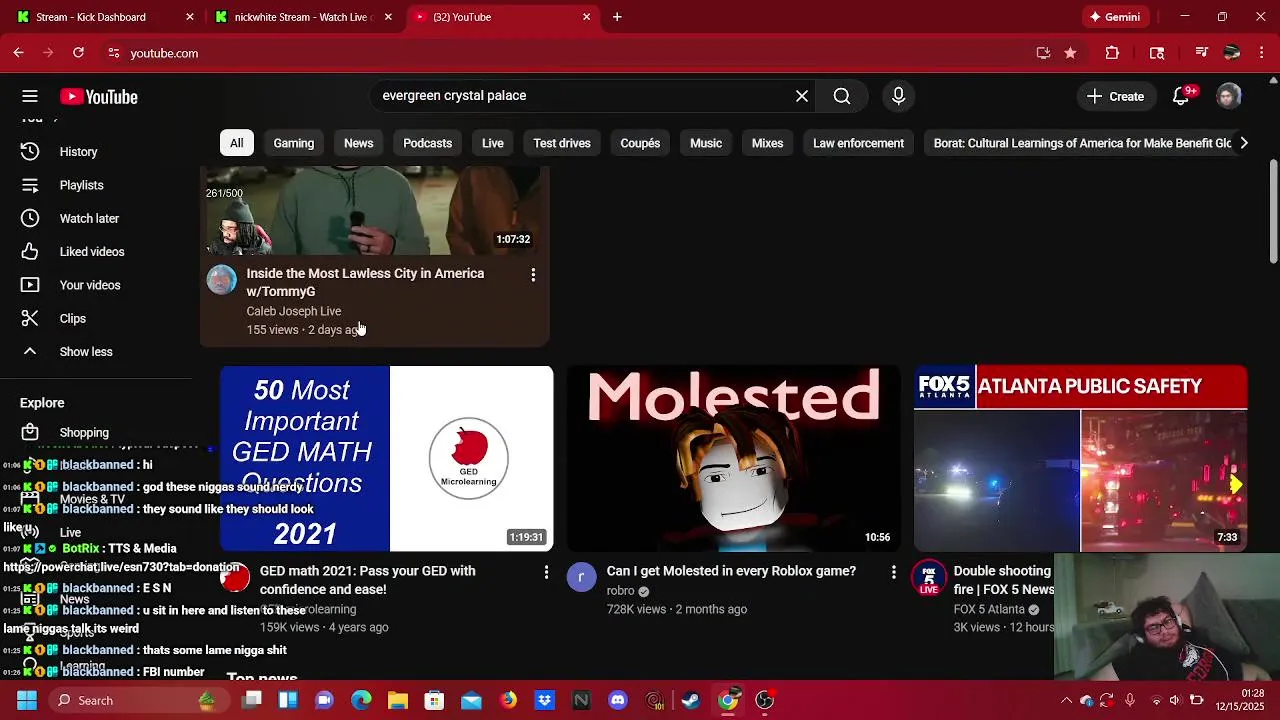Select the Test drives filter chip
The height and width of the screenshot is (720, 1280).
562,143
